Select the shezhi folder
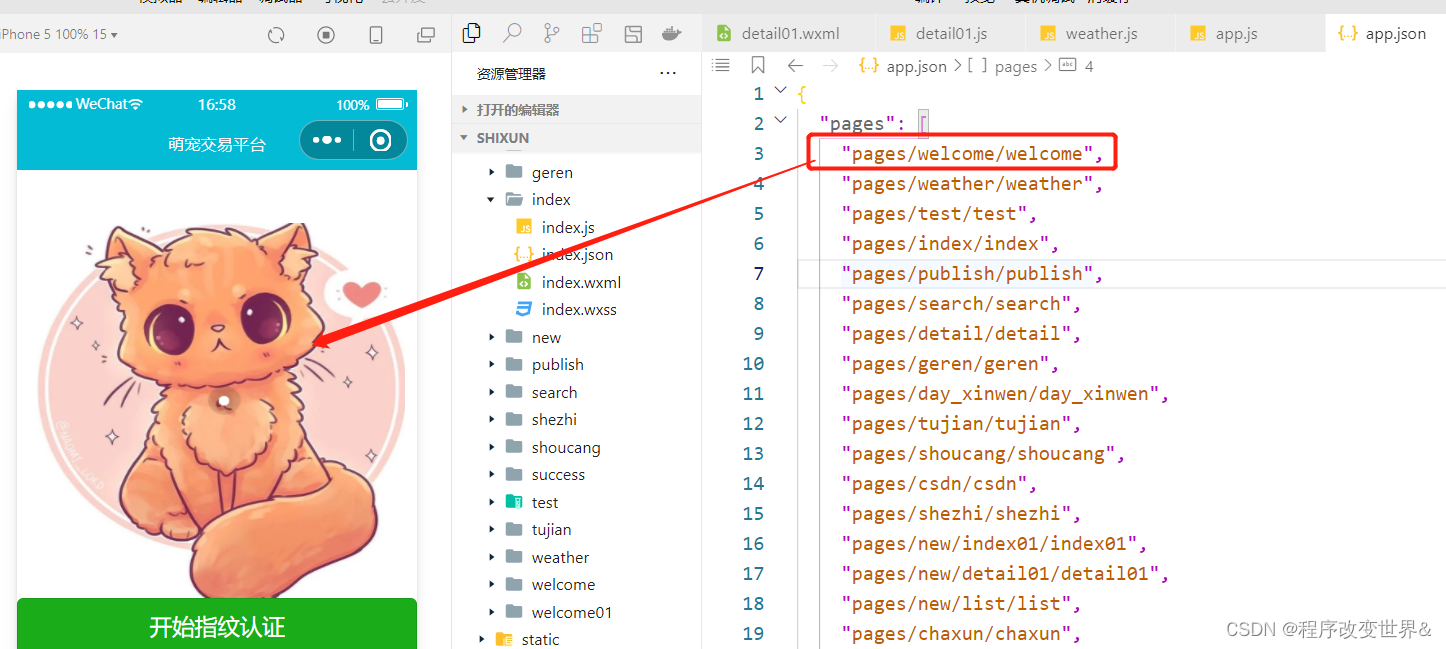The height and width of the screenshot is (649, 1446). 554,420
